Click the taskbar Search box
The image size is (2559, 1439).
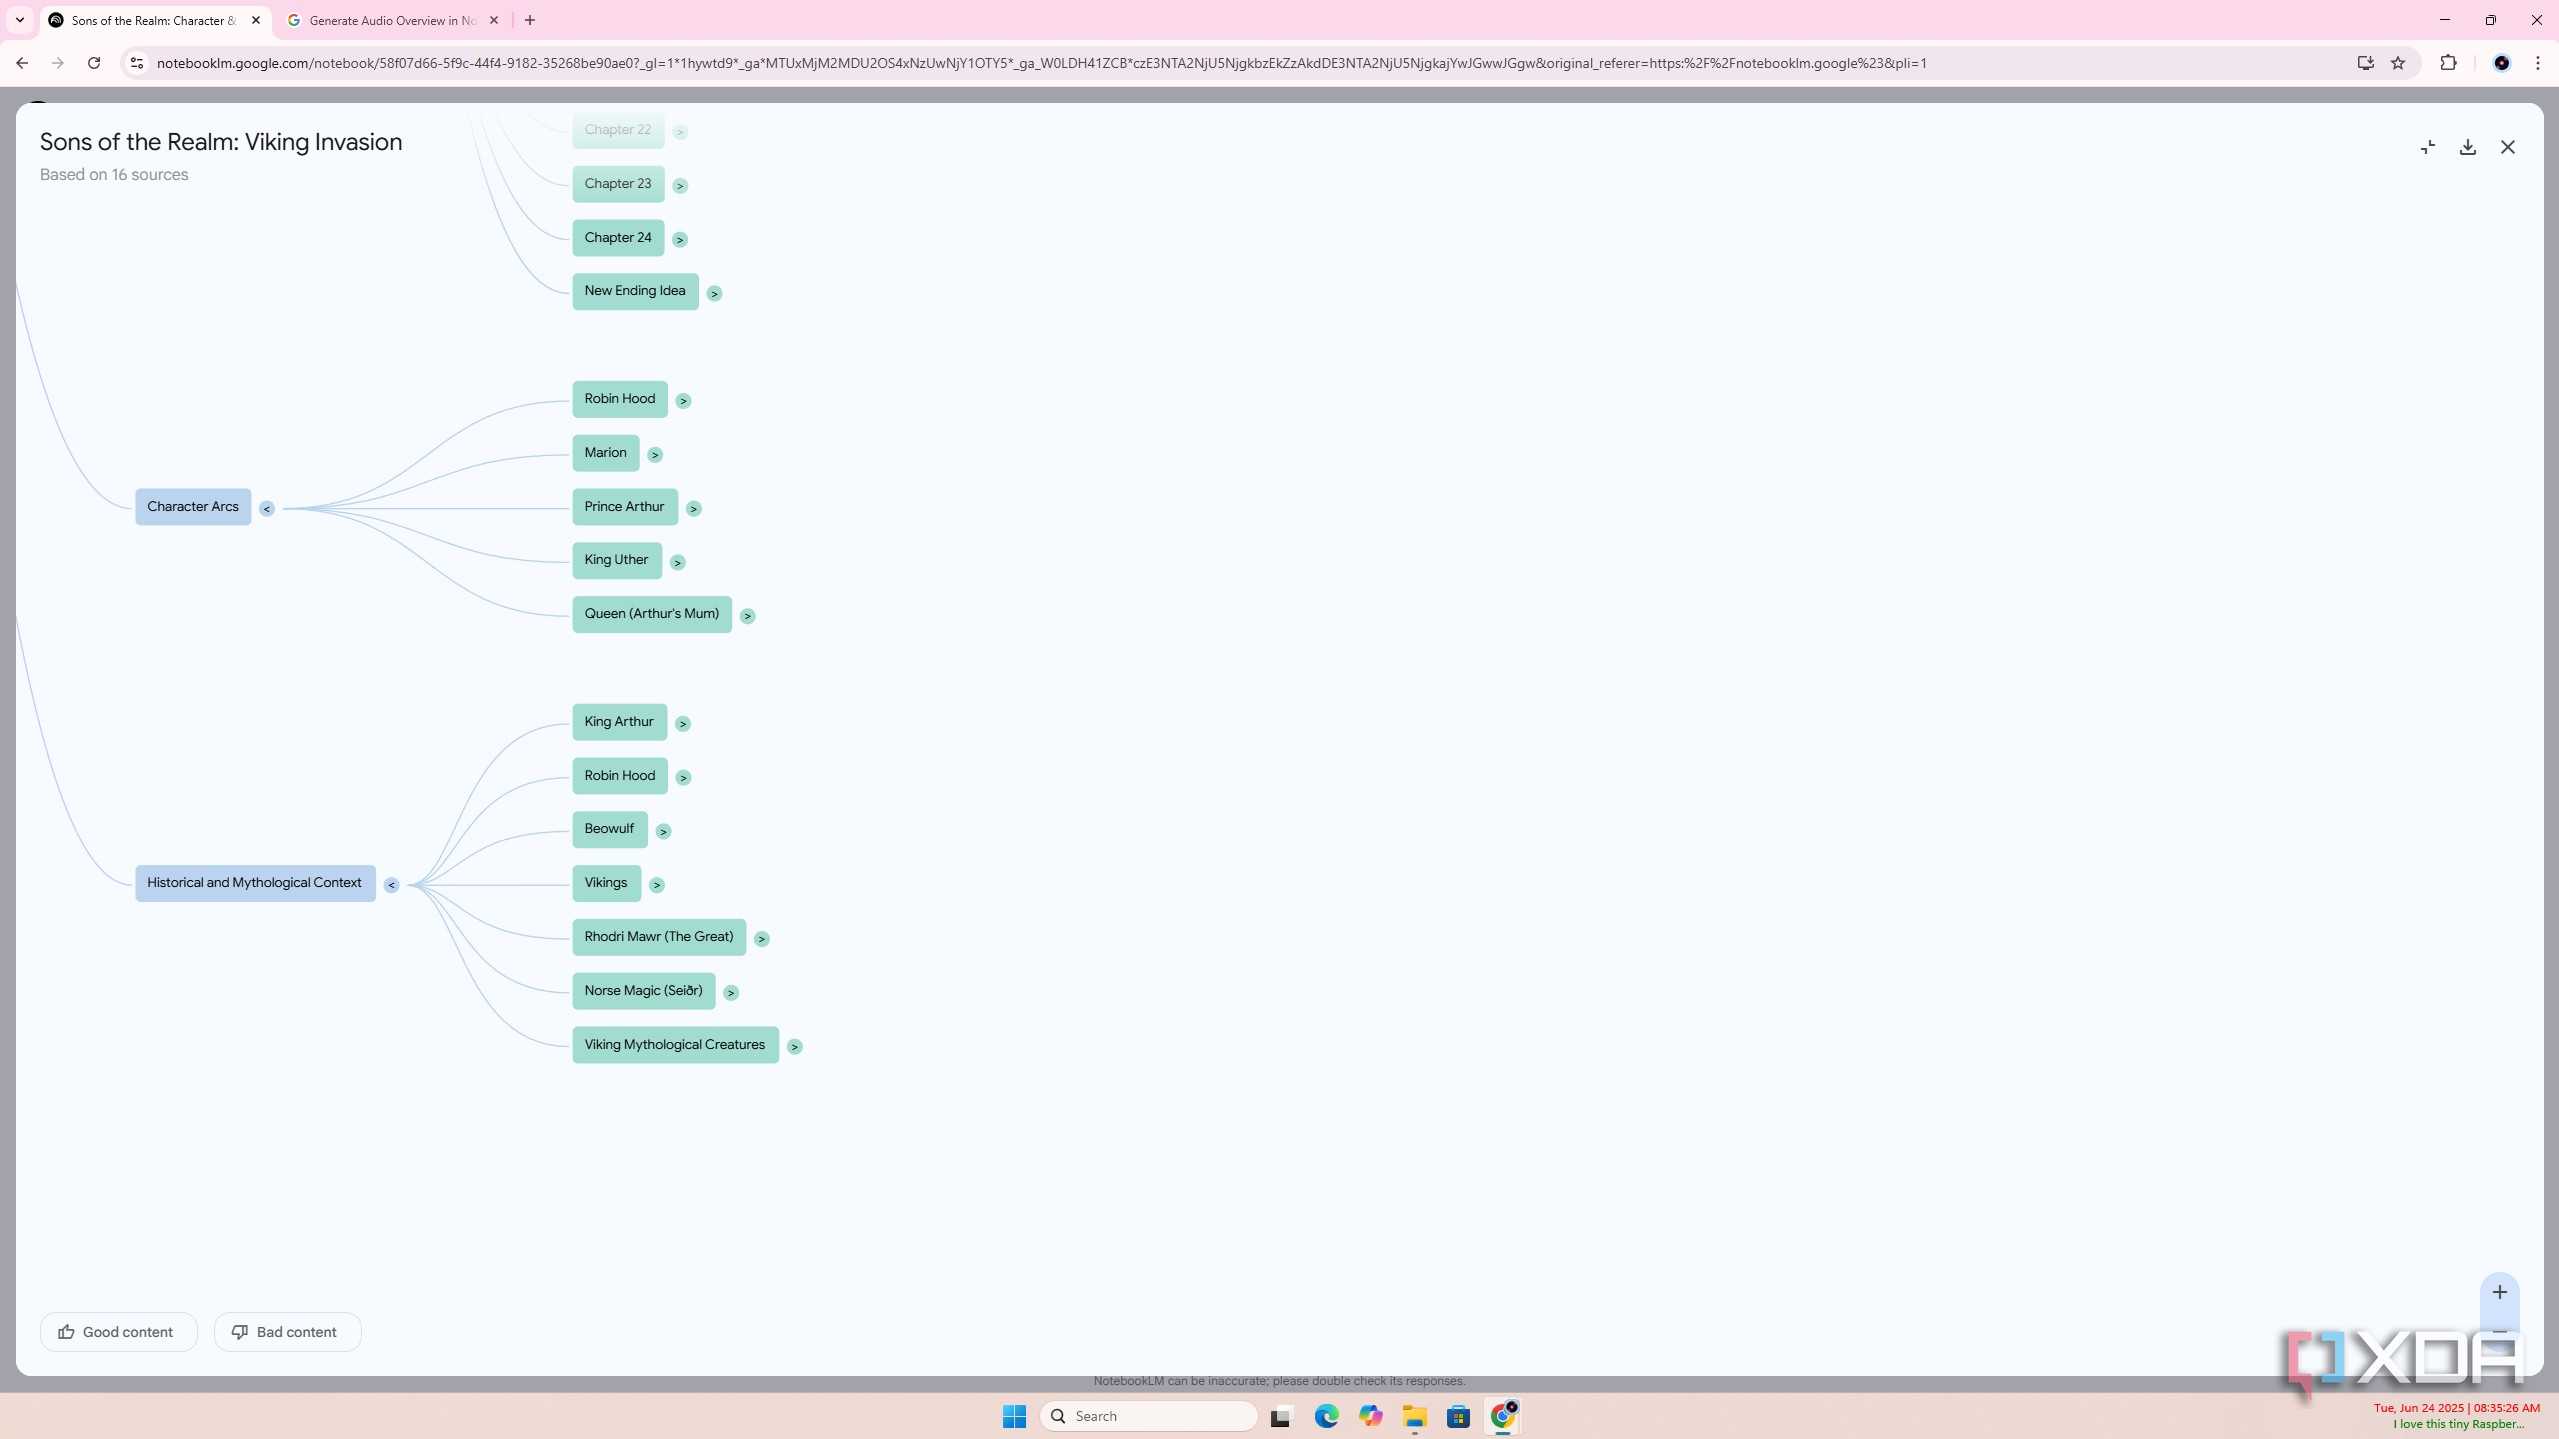[x=1148, y=1416]
